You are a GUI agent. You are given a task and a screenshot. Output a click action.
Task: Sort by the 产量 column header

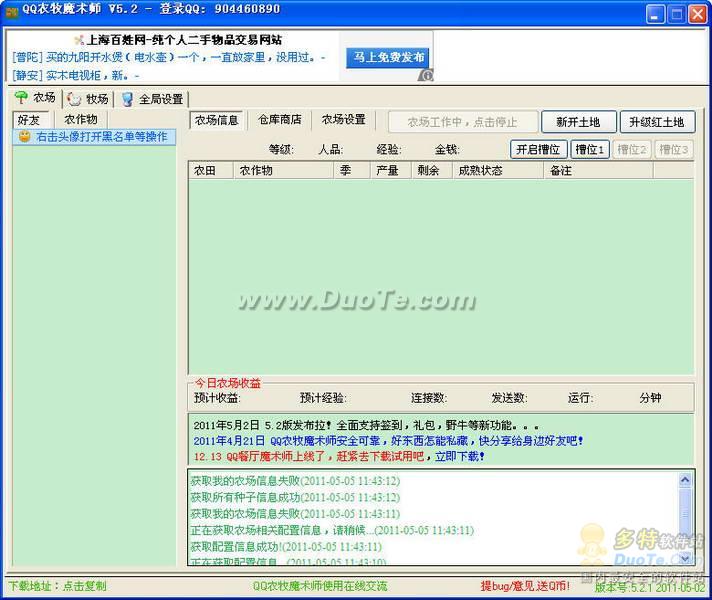391,170
